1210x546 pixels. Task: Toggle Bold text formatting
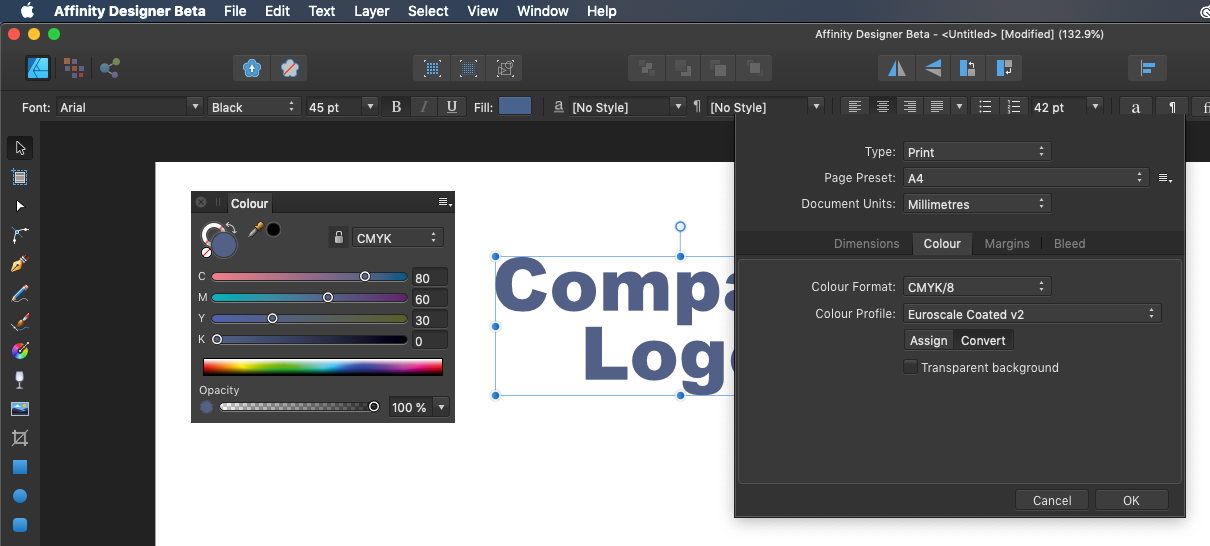pos(397,107)
